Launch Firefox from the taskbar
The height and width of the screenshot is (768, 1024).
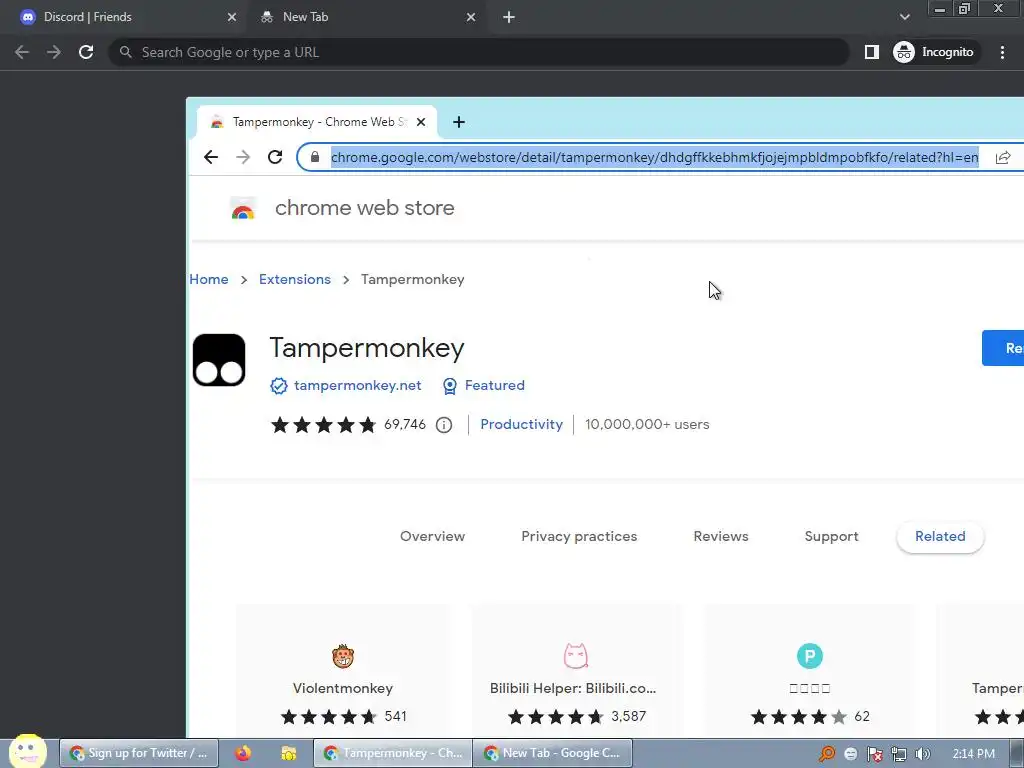(x=243, y=753)
